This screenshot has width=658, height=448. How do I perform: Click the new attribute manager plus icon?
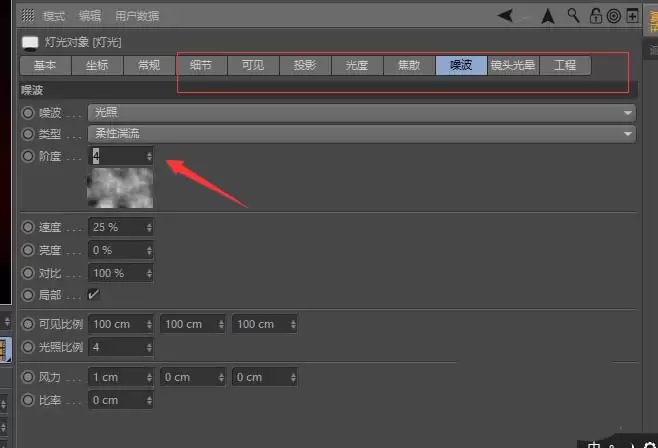[x=631, y=16]
